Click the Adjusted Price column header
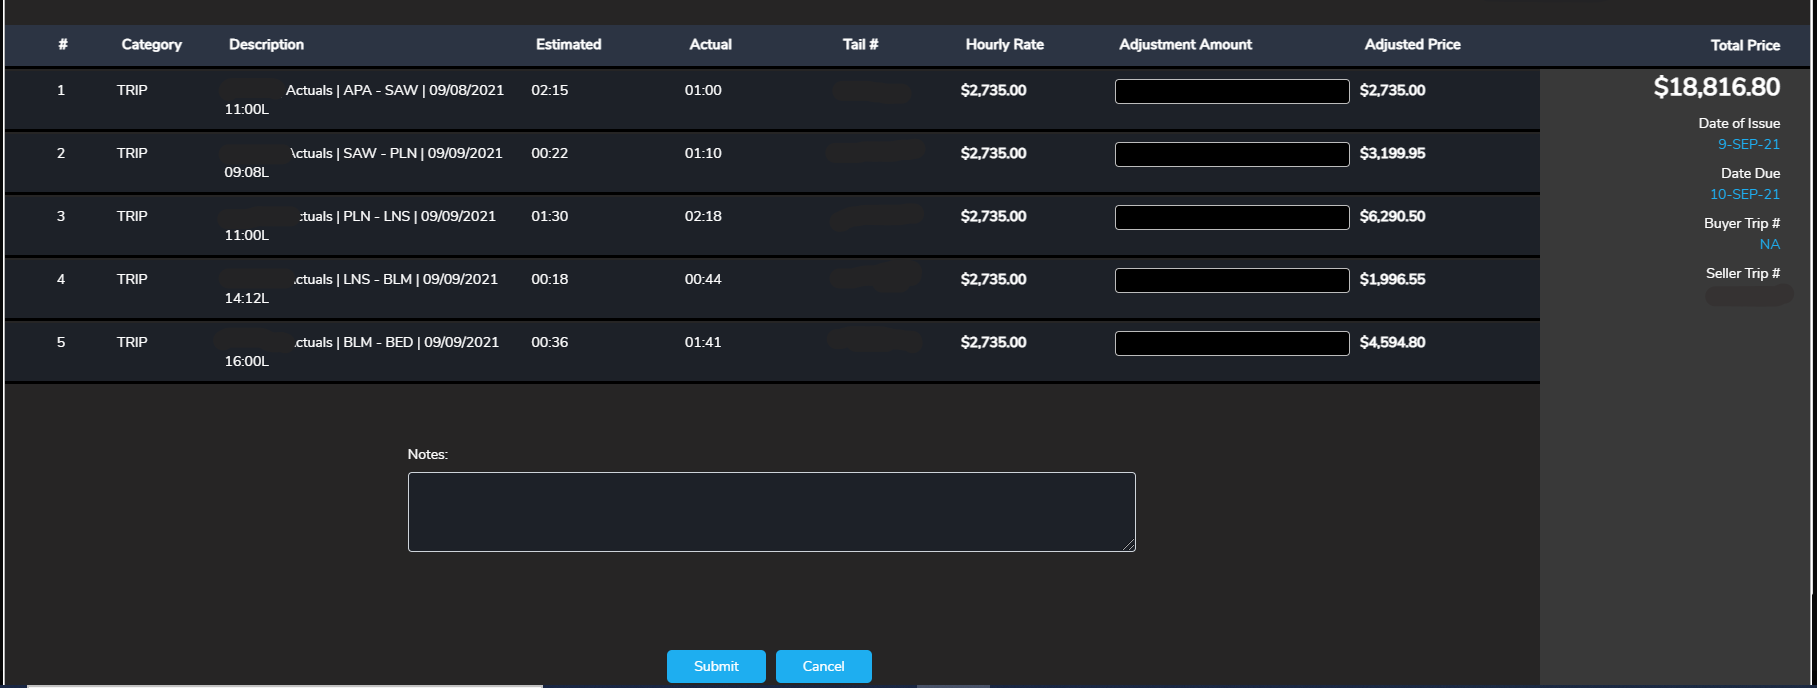The width and height of the screenshot is (1817, 688). point(1412,44)
